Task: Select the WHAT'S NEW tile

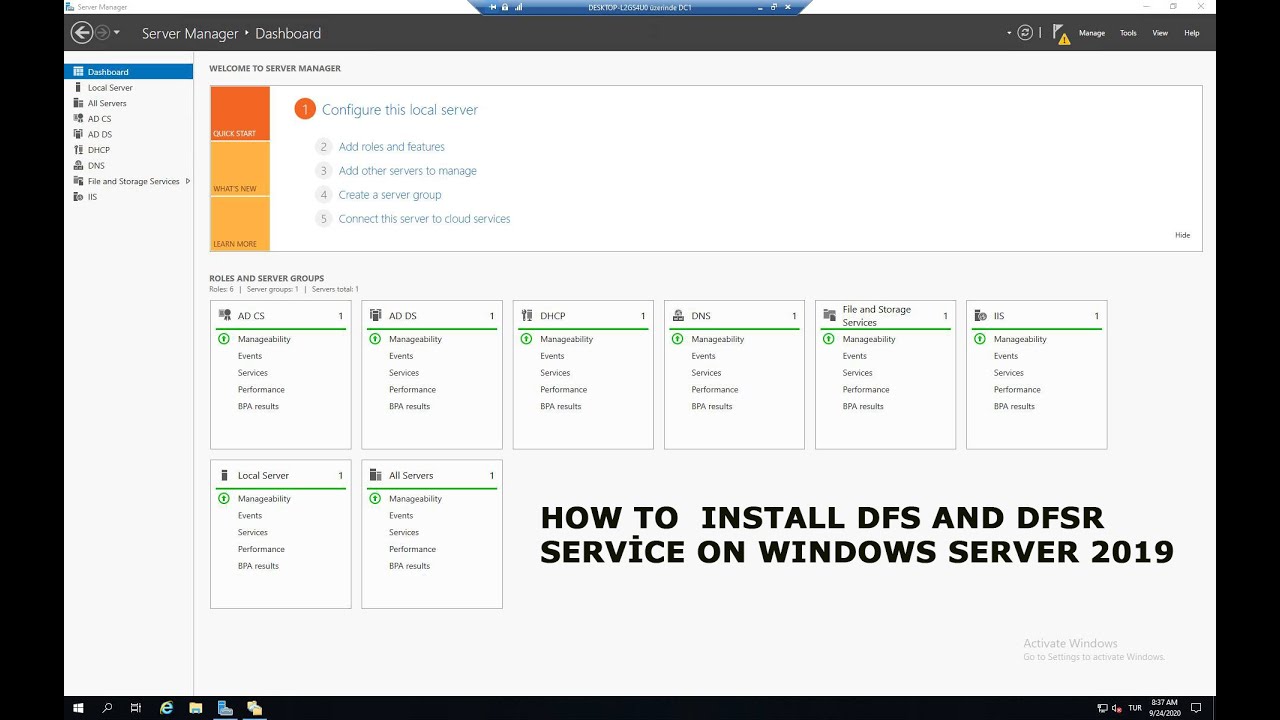Action: click(x=240, y=169)
